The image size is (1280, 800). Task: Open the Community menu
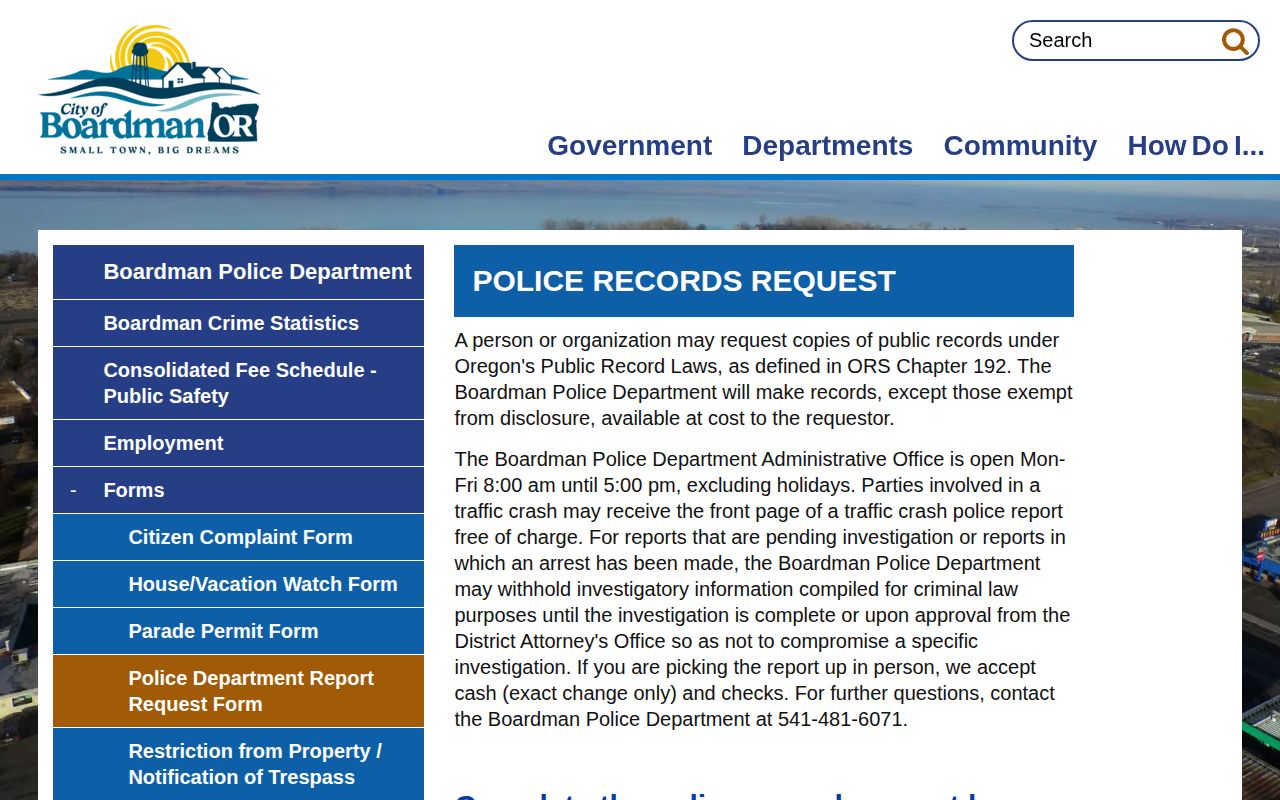point(1020,146)
